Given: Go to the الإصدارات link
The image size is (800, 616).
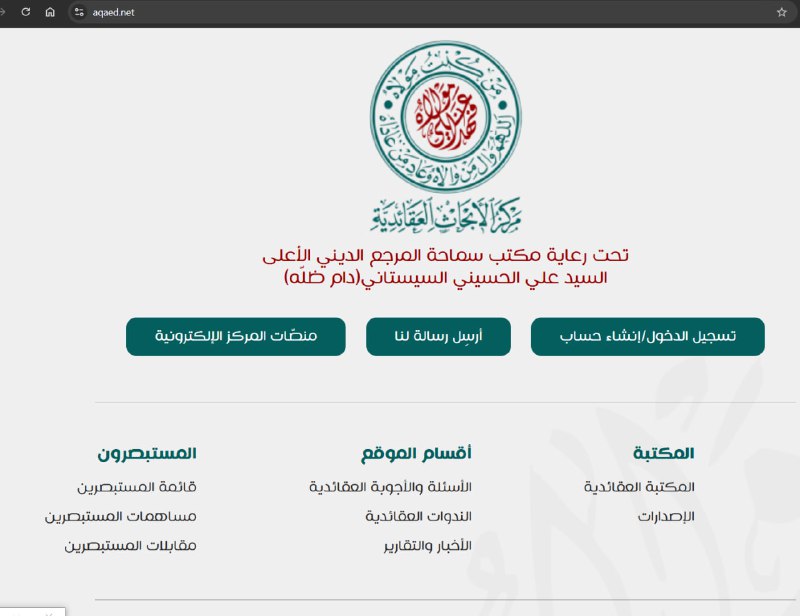Looking at the screenshot, I should 666,516.
